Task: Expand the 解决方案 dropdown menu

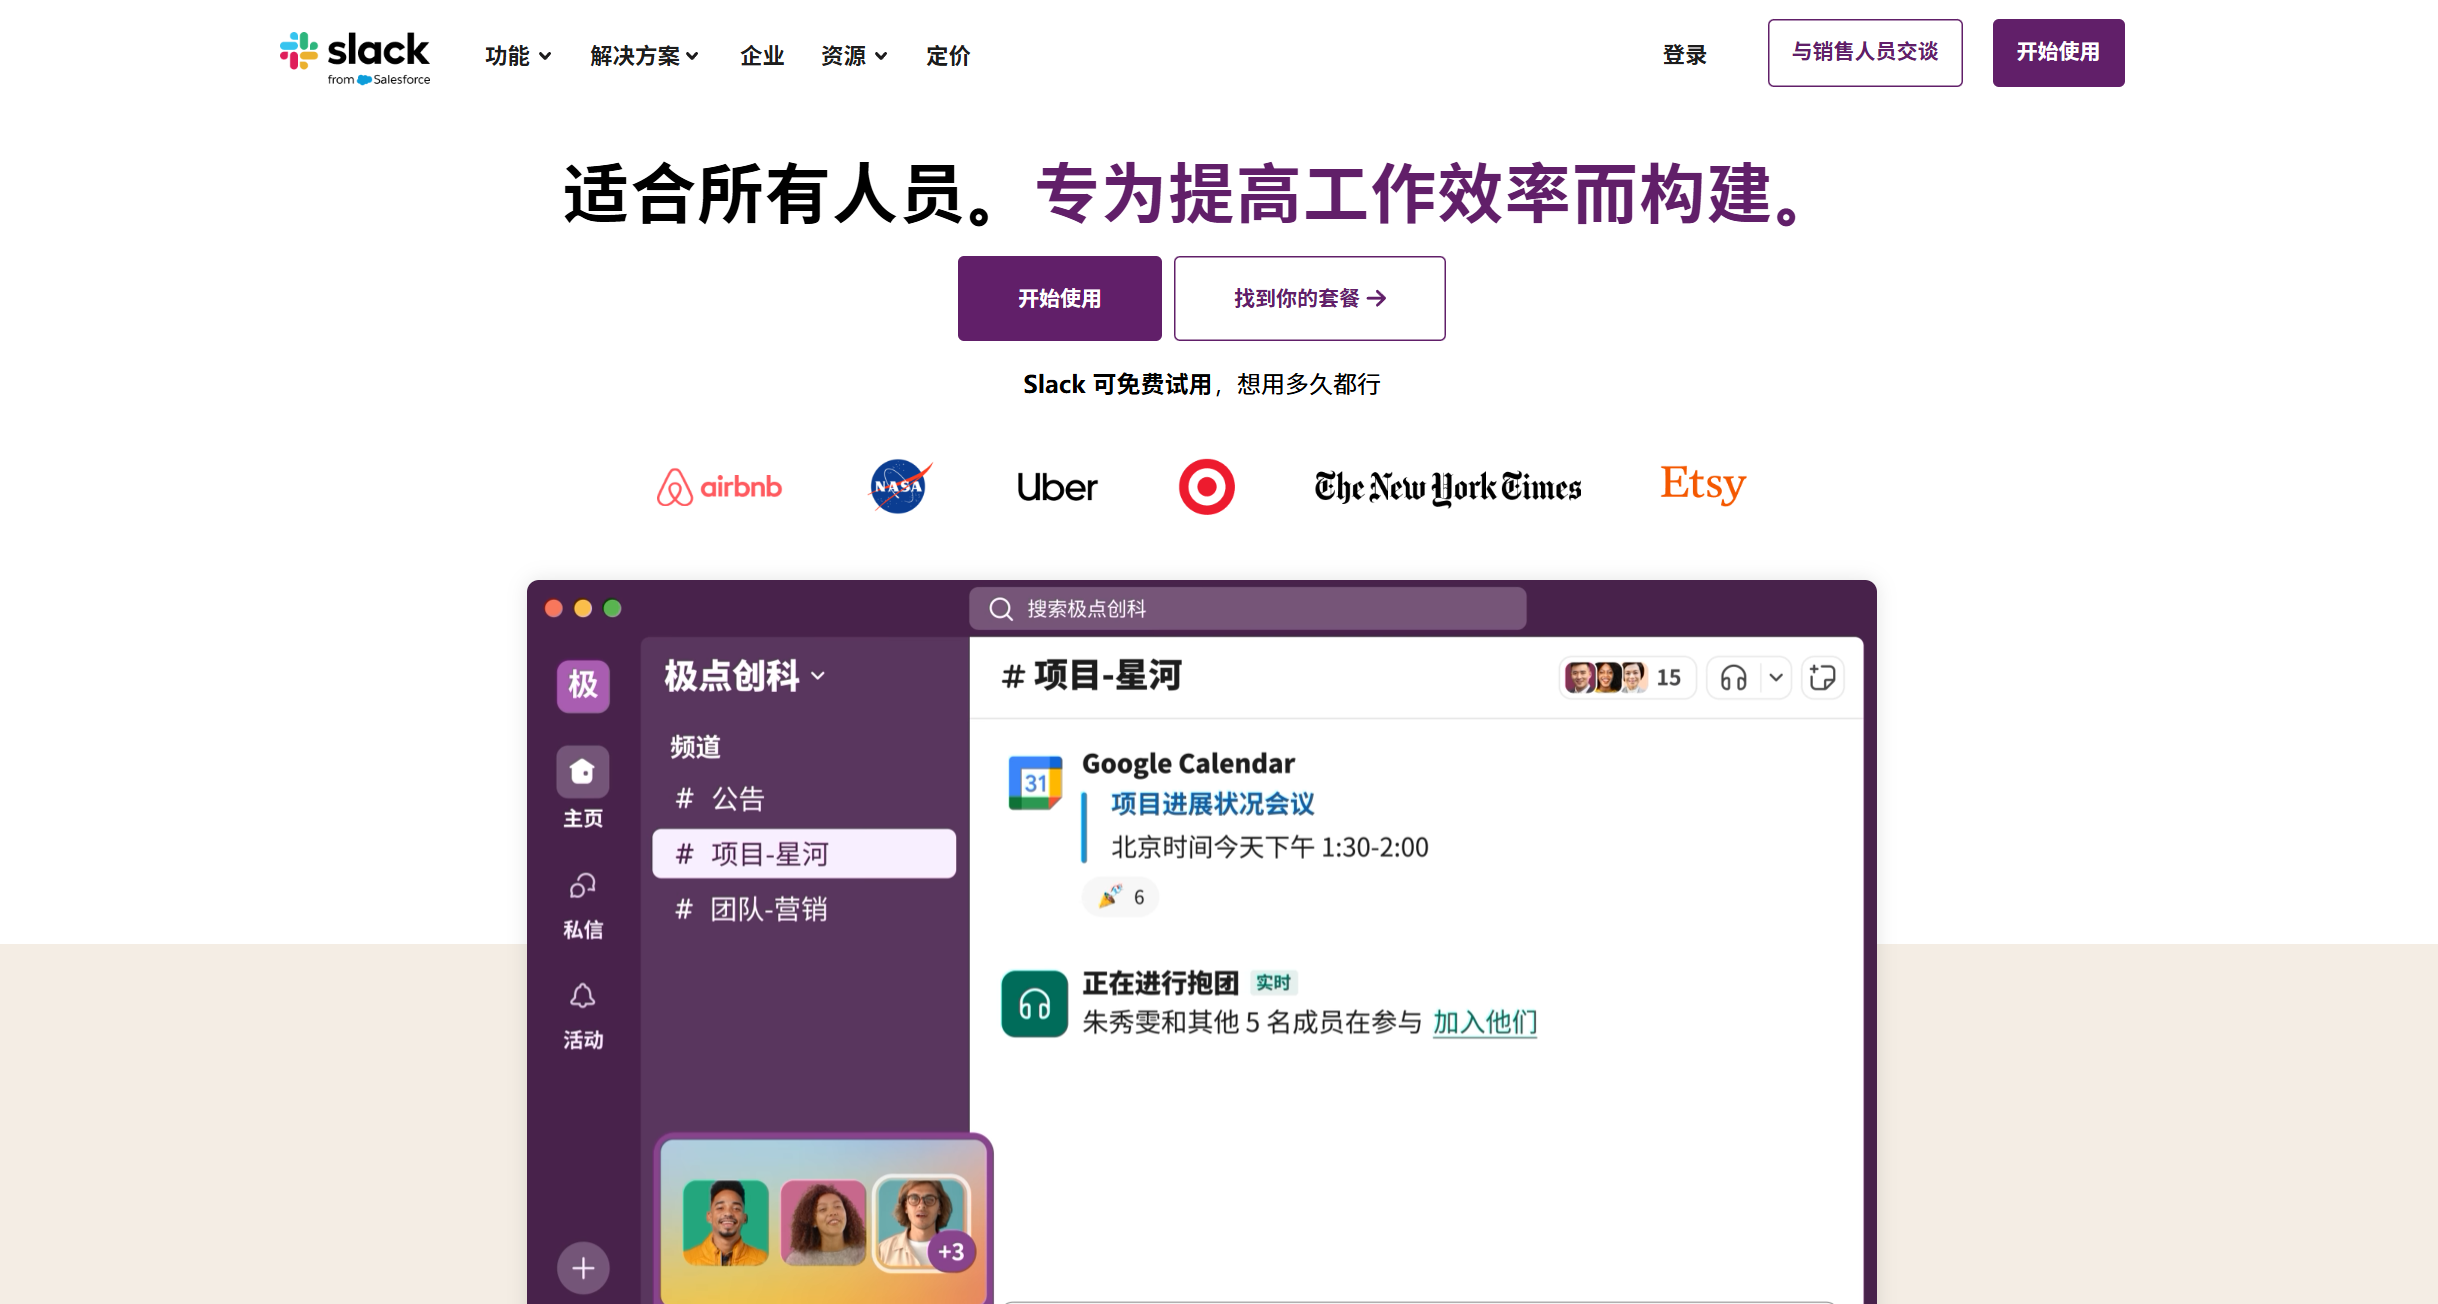Action: 644,56
